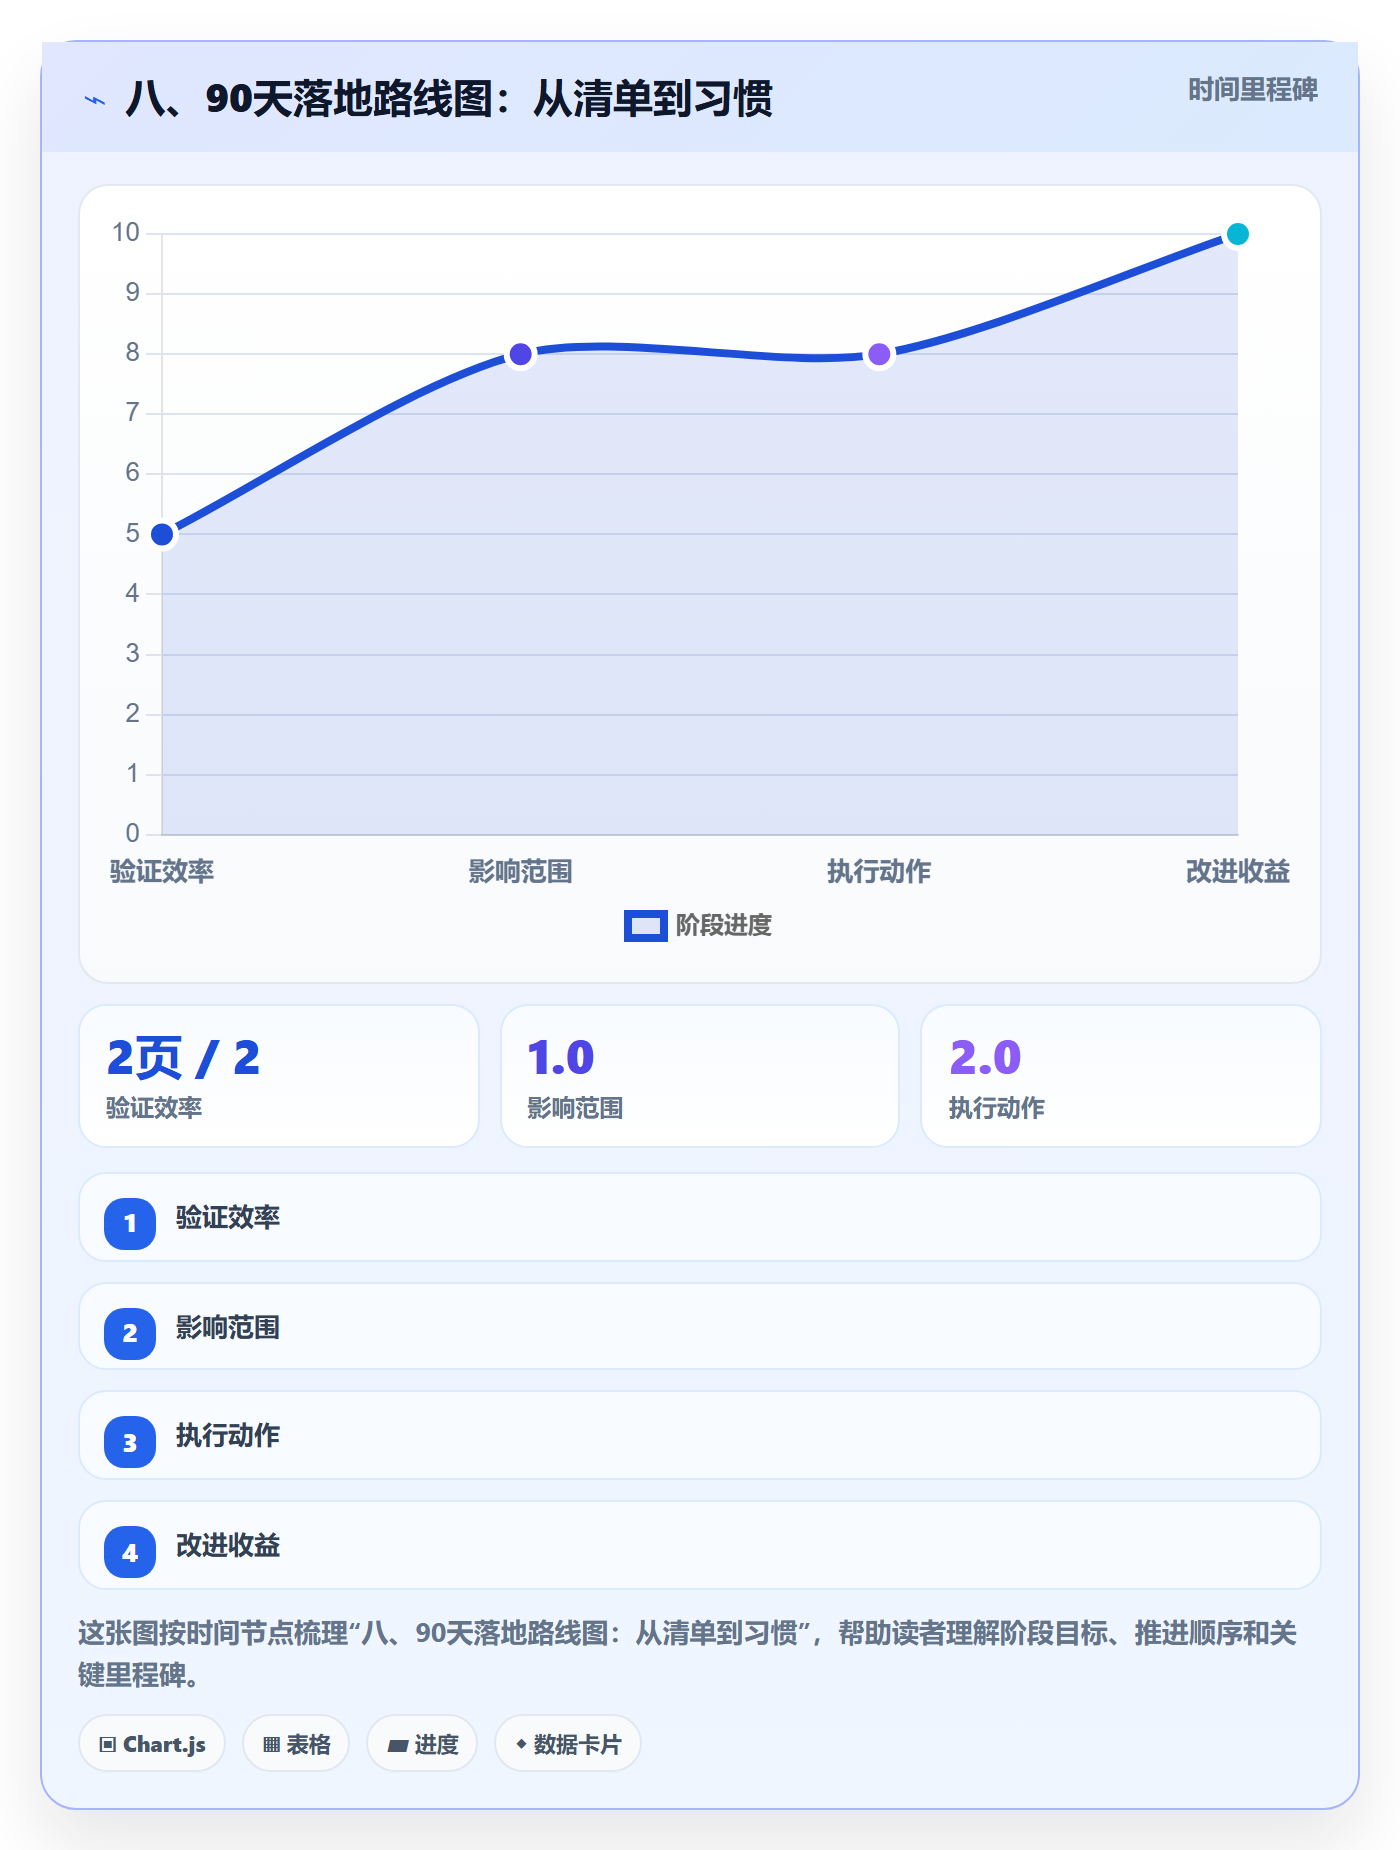Click the y-axis value 8
This screenshot has width=1400, height=1850.
click(x=132, y=353)
